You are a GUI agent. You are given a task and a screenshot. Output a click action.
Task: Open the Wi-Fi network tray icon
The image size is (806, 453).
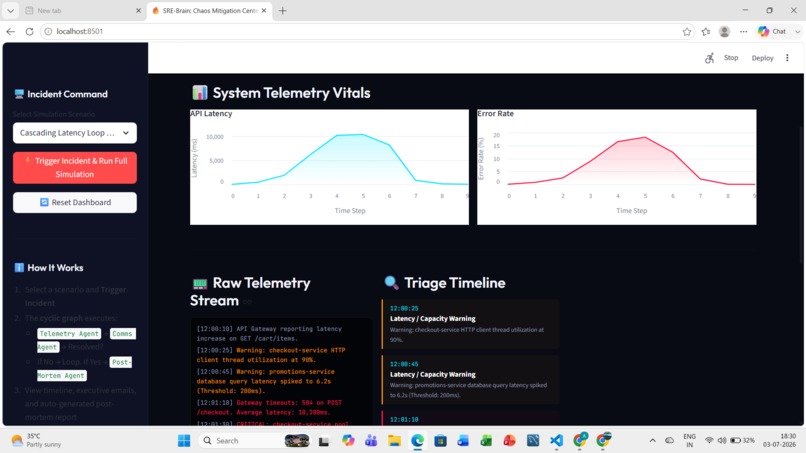click(709, 441)
